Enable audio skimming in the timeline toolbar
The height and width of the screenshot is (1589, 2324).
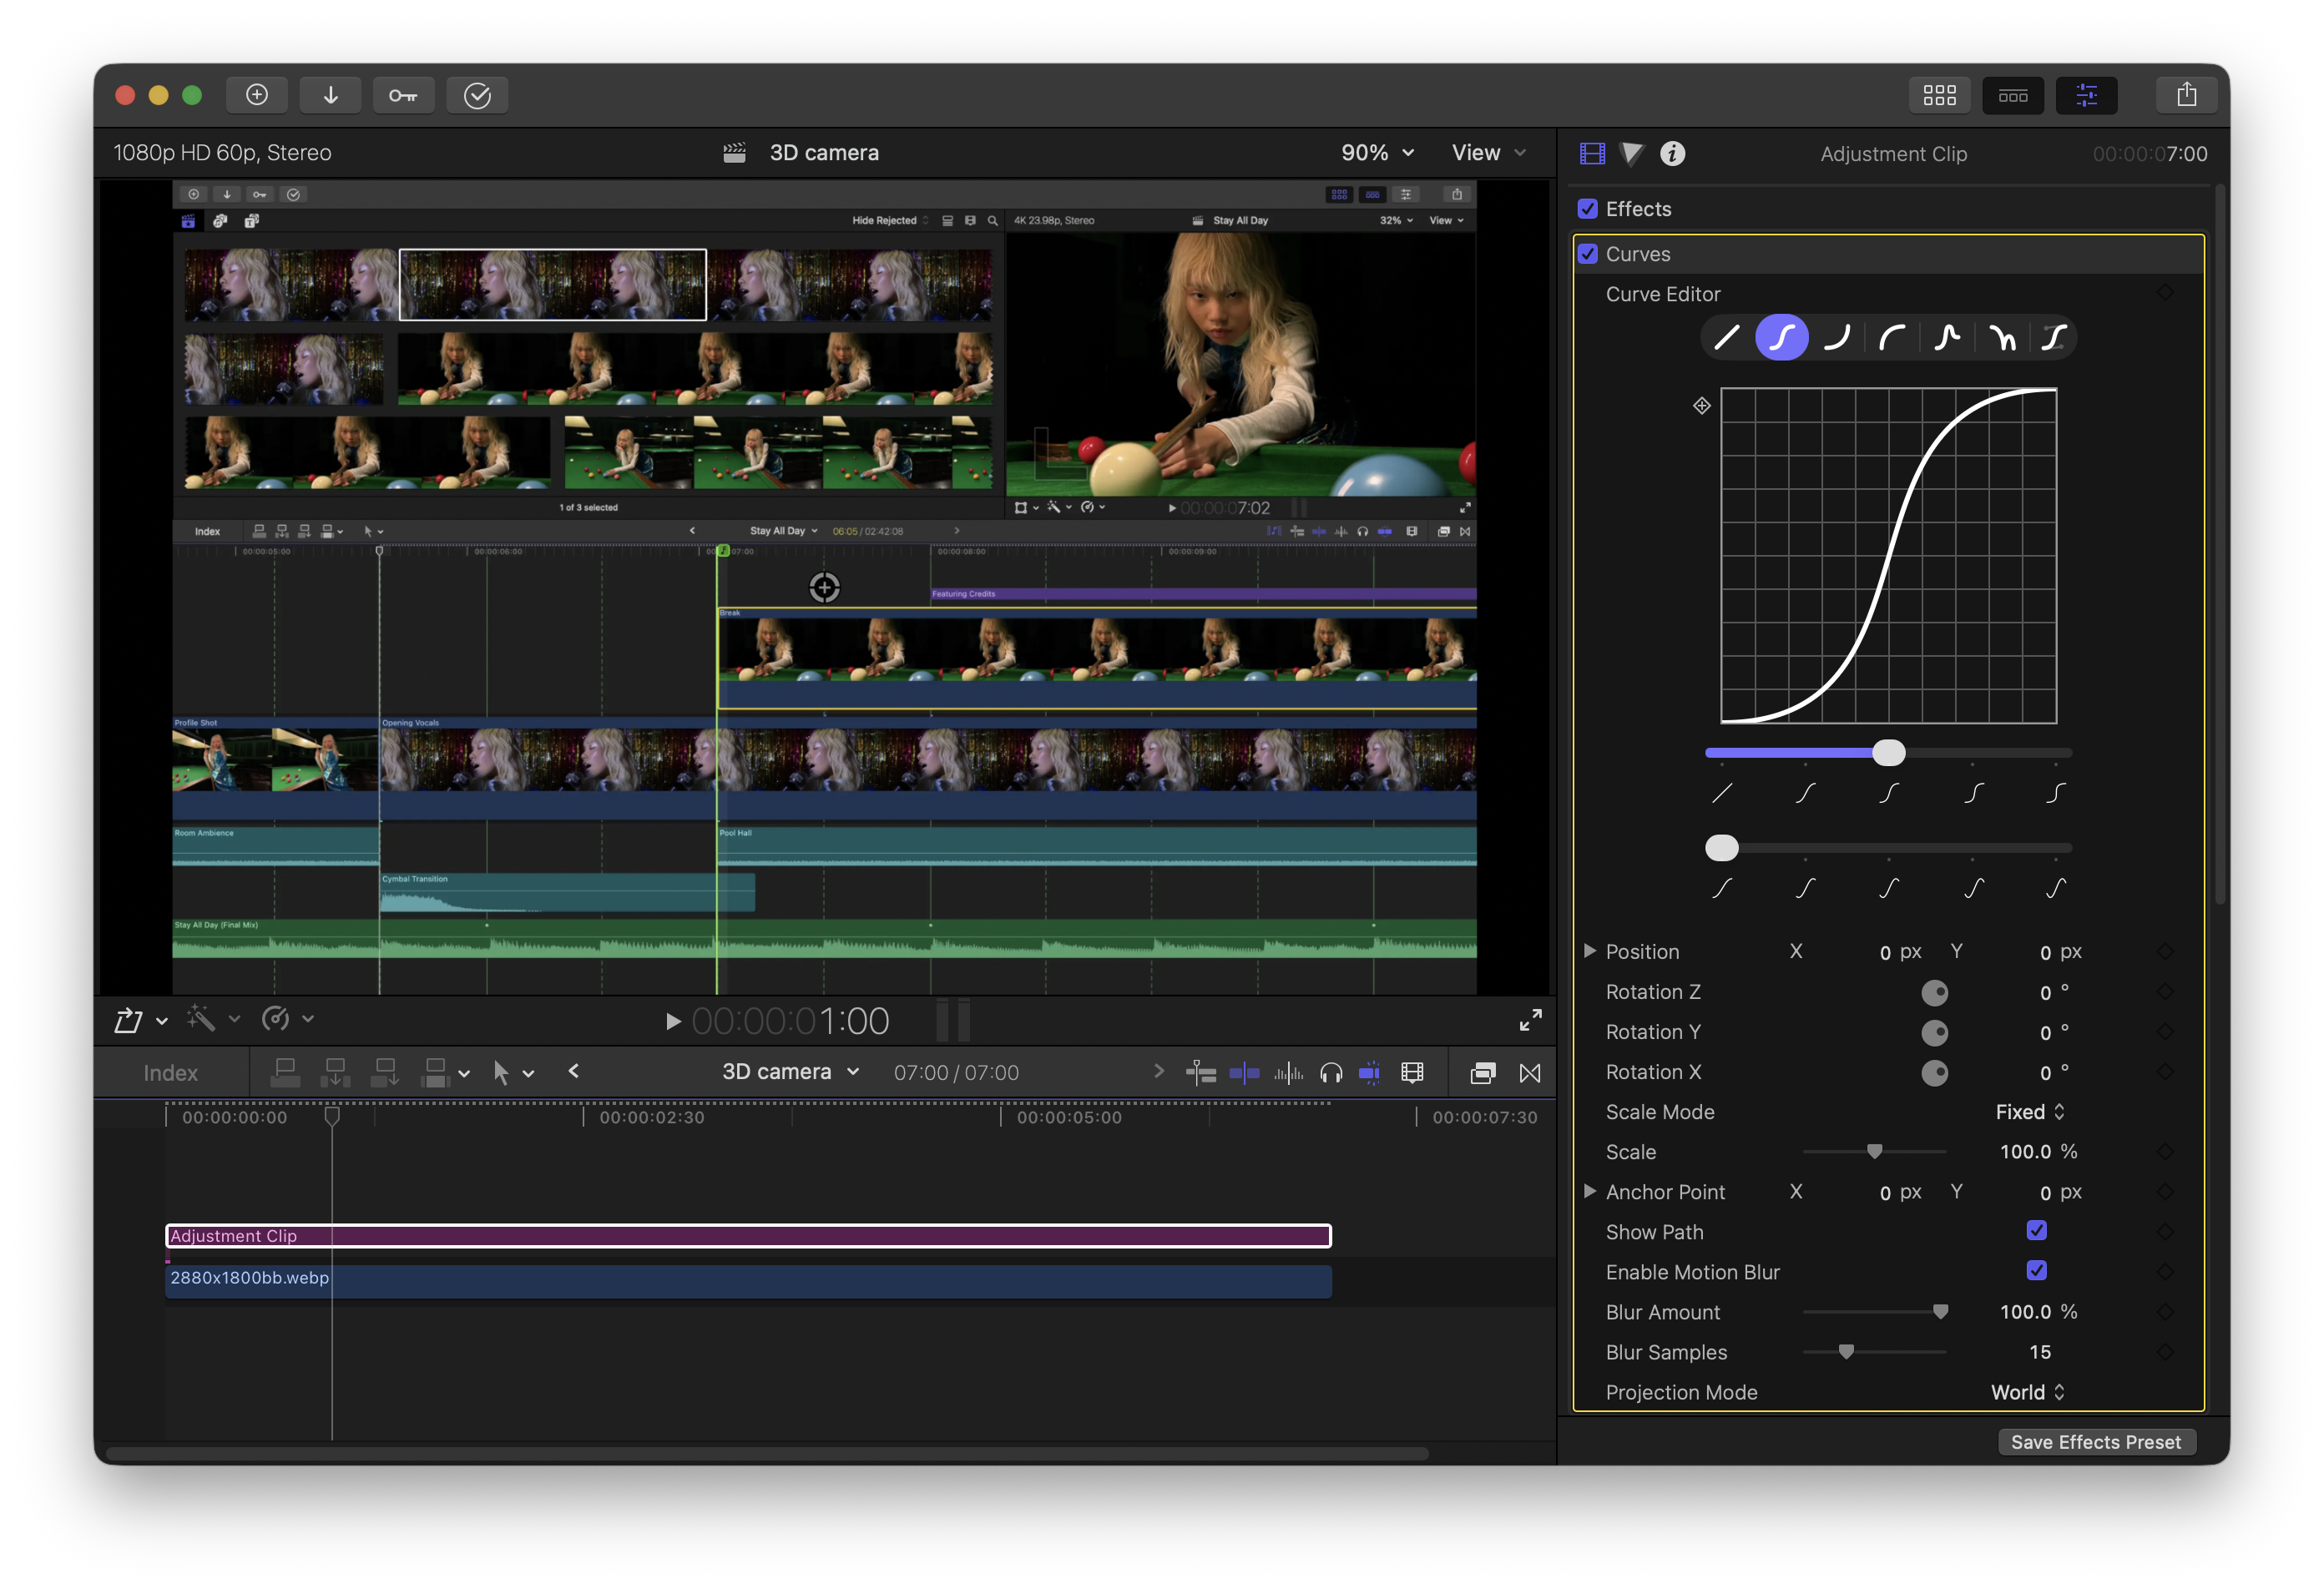point(1289,1072)
